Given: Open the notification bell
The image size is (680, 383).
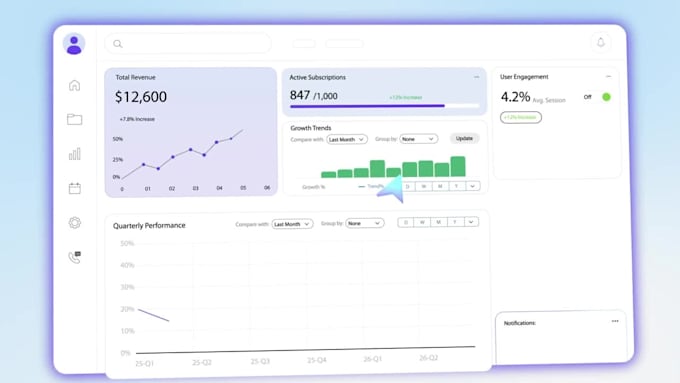Looking at the screenshot, I should 601,43.
